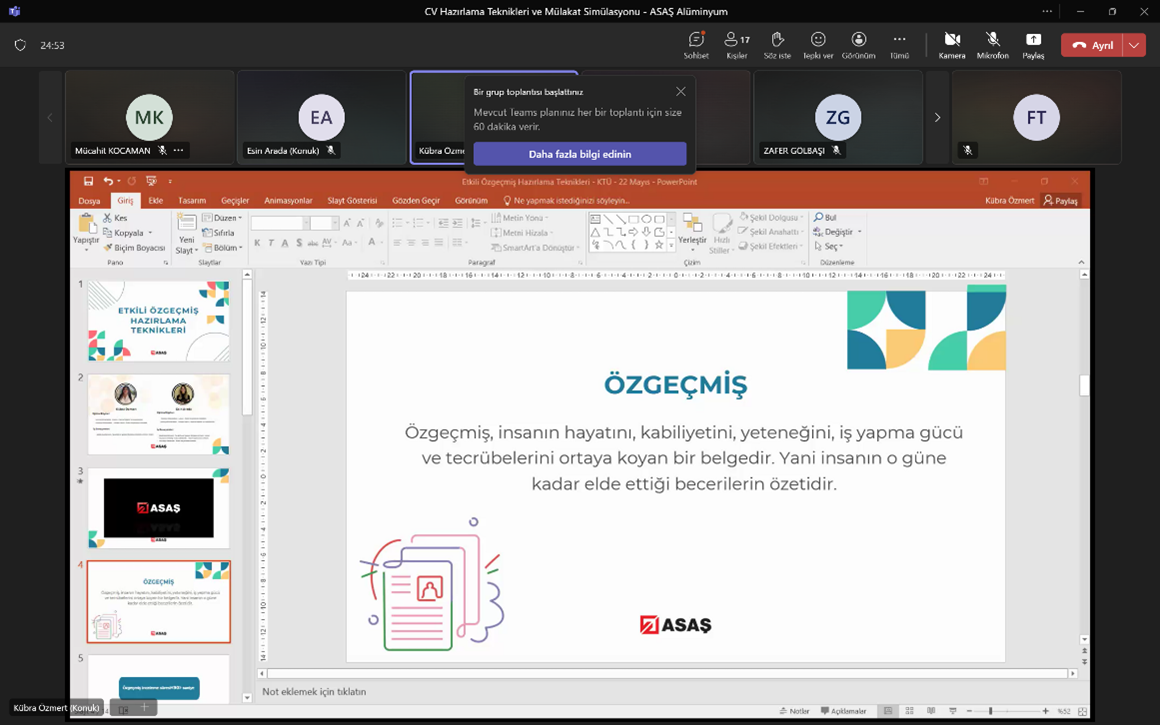Click the font size combo box
Image resolution: width=1160 pixels, height=725 pixels.
[x=324, y=223]
